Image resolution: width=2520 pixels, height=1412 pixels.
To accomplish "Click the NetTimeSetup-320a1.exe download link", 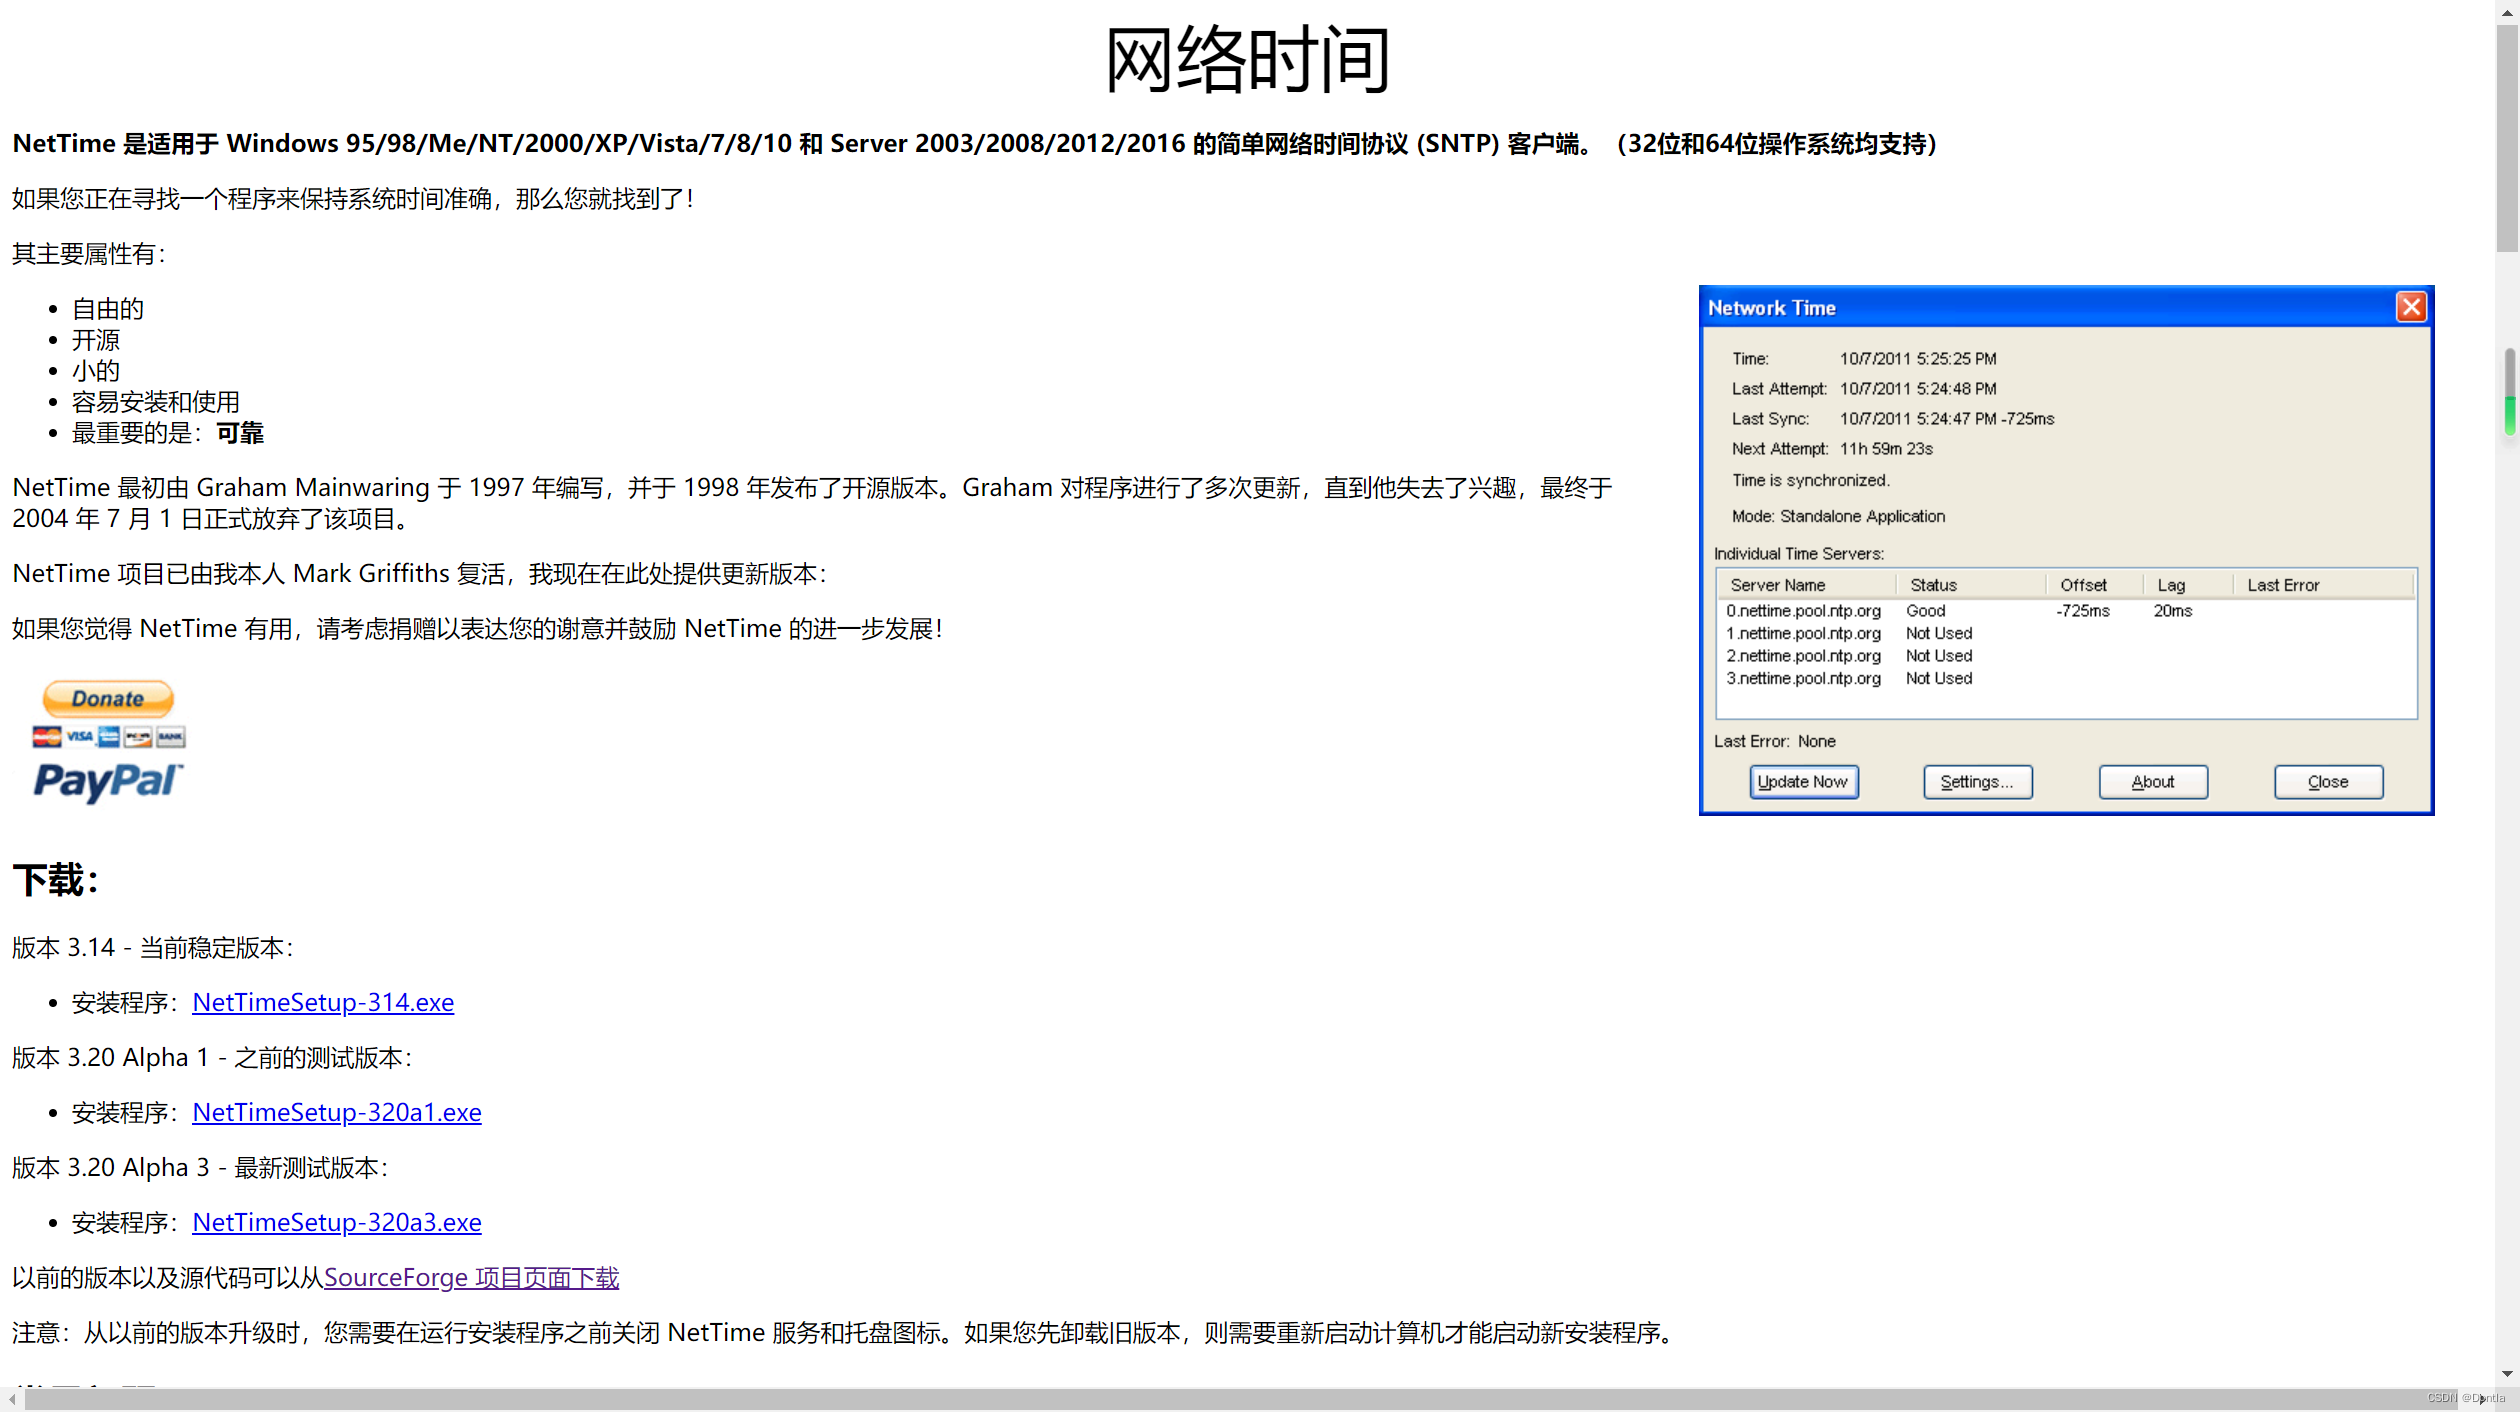I will (x=336, y=1111).
